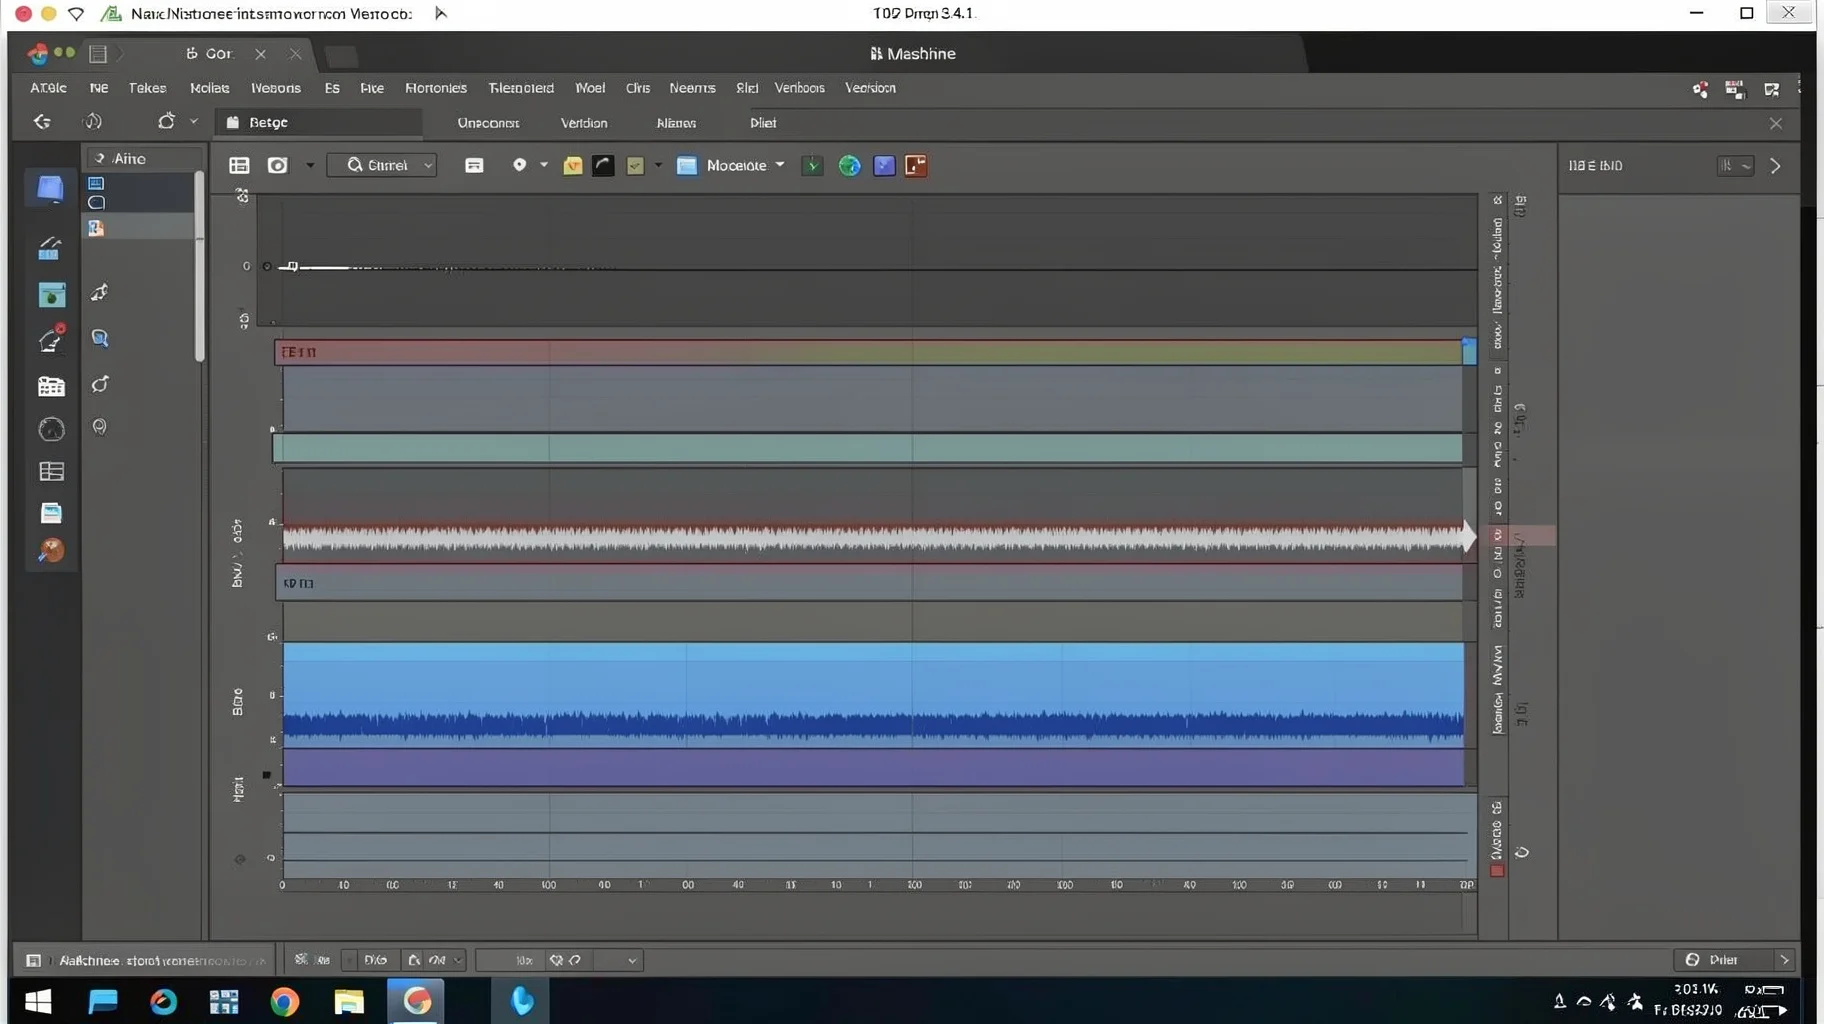Click the camera snapshot icon in the toolbar
The width and height of the screenshot is (1824, 1024).
pos(277,165)
